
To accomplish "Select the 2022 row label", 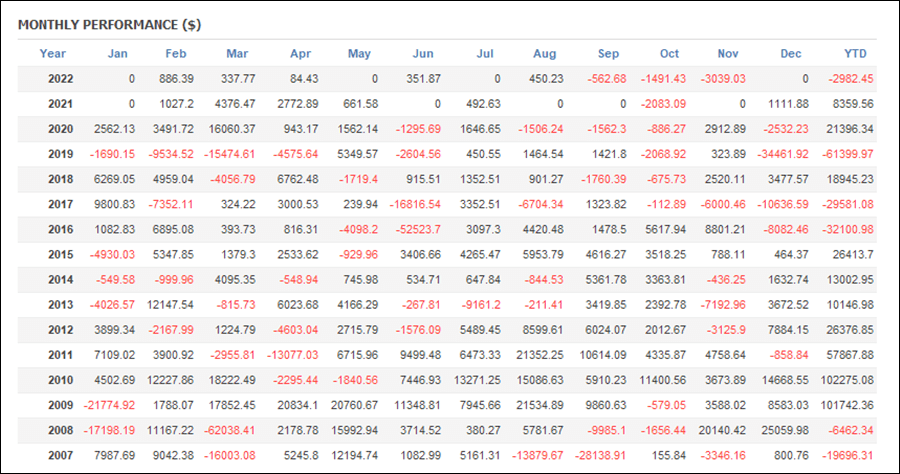I will point(60,79).
